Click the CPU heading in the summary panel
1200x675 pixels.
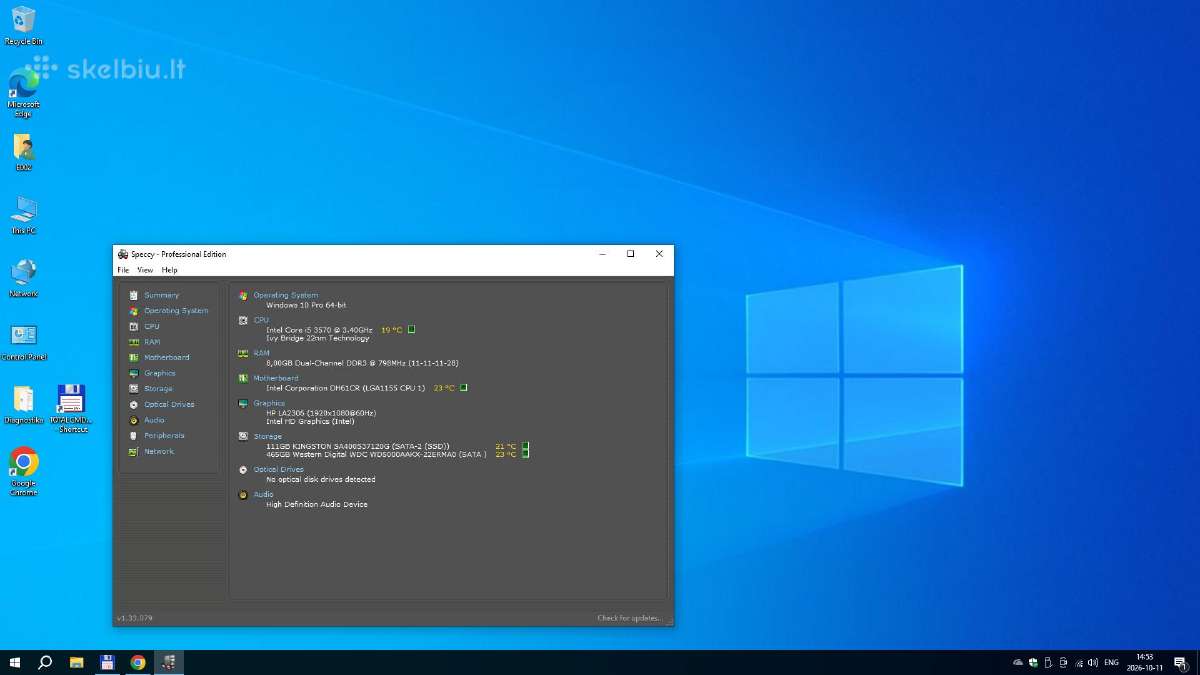coord(261,320)
